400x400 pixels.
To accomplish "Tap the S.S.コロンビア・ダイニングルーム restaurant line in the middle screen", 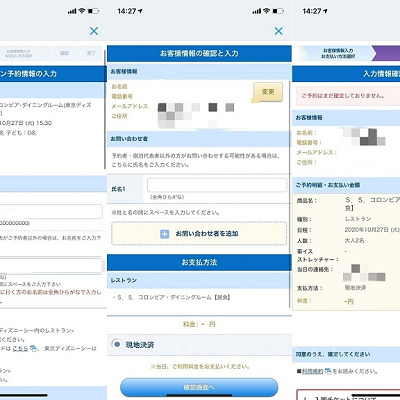I will point(172,297).
